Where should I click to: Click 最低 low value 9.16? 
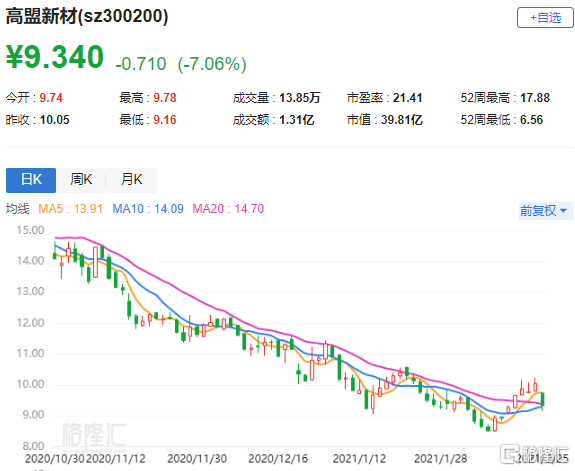pos(165,120)
